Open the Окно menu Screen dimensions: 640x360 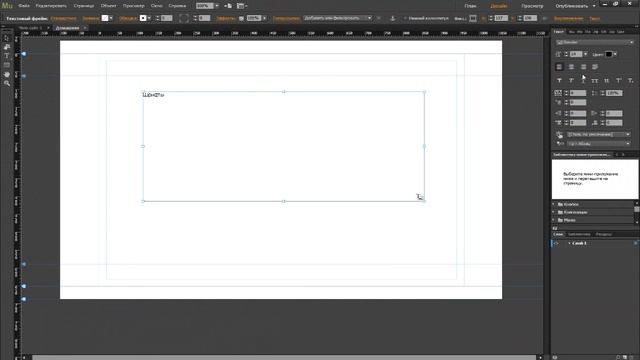tap(157, 6)
